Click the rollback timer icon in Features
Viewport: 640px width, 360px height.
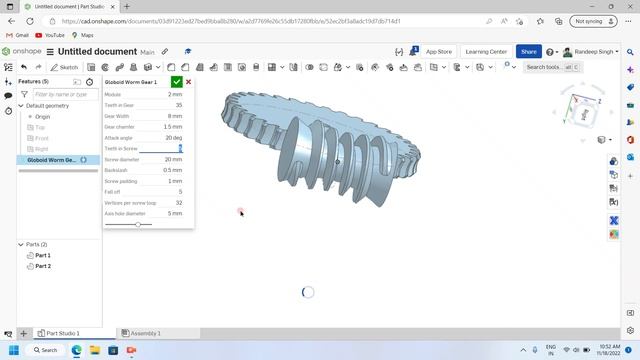point(89,82)
